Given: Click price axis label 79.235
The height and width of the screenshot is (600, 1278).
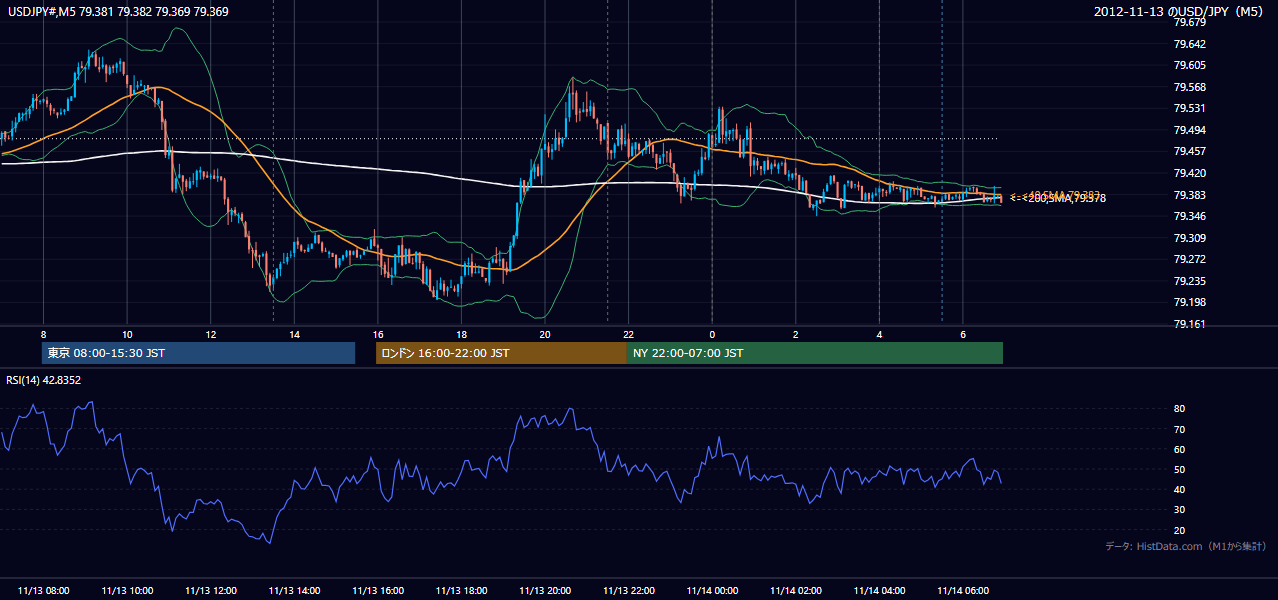Looking at the screenshot, I should pyautogui.click(x=1189, y=281).
